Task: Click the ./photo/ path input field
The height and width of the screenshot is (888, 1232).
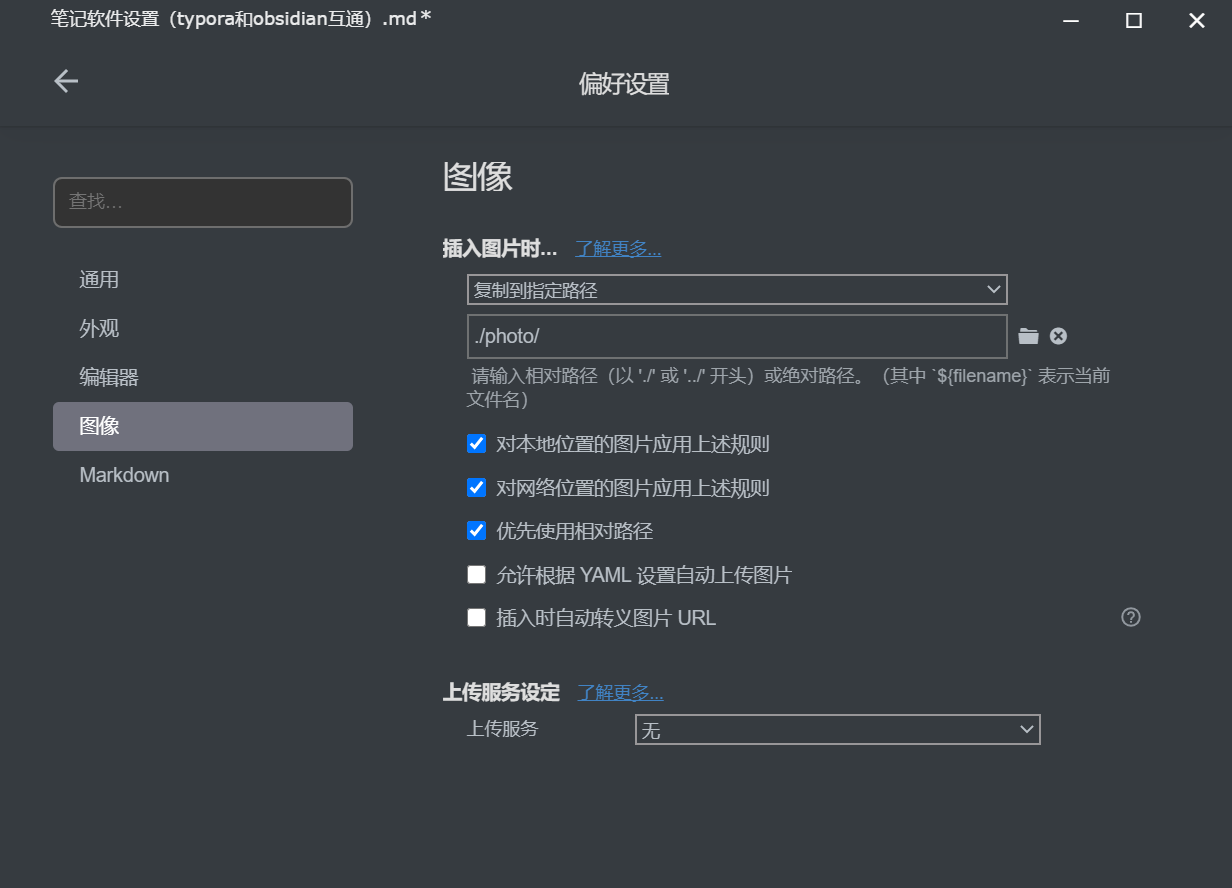Action: (737, 336)
